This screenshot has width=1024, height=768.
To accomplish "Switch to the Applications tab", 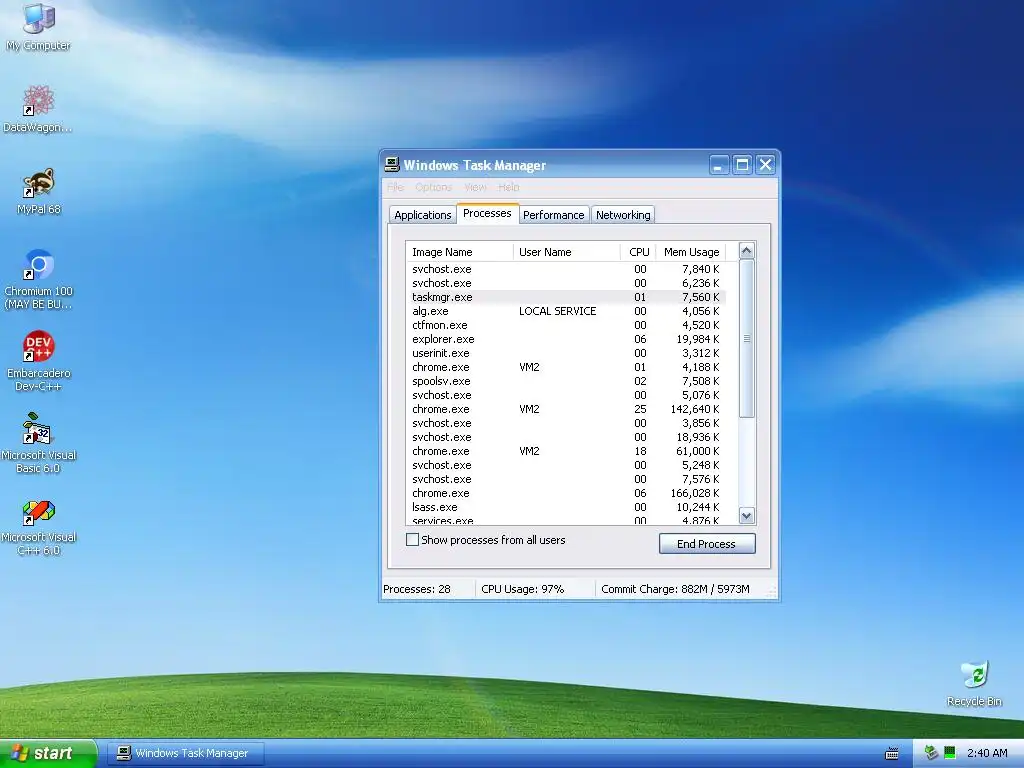I will click(x=423, y=215).
